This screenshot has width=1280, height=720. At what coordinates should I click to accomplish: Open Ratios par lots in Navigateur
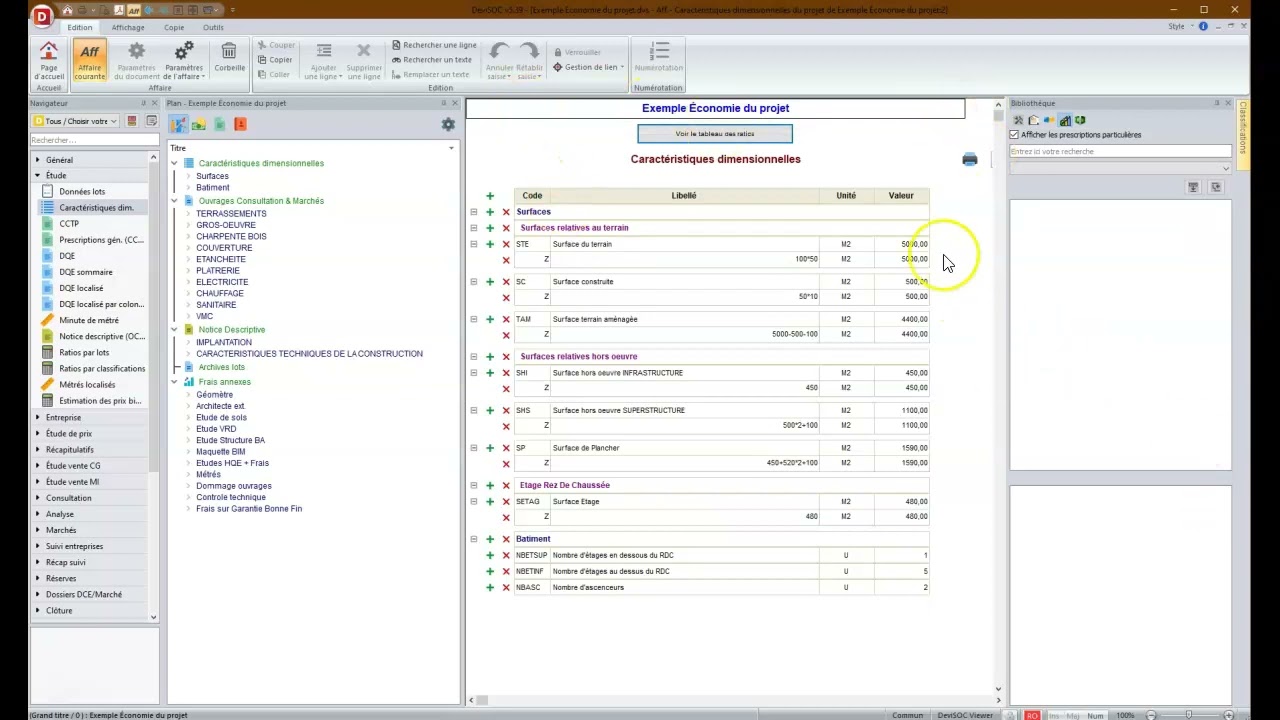coord(84,352)
